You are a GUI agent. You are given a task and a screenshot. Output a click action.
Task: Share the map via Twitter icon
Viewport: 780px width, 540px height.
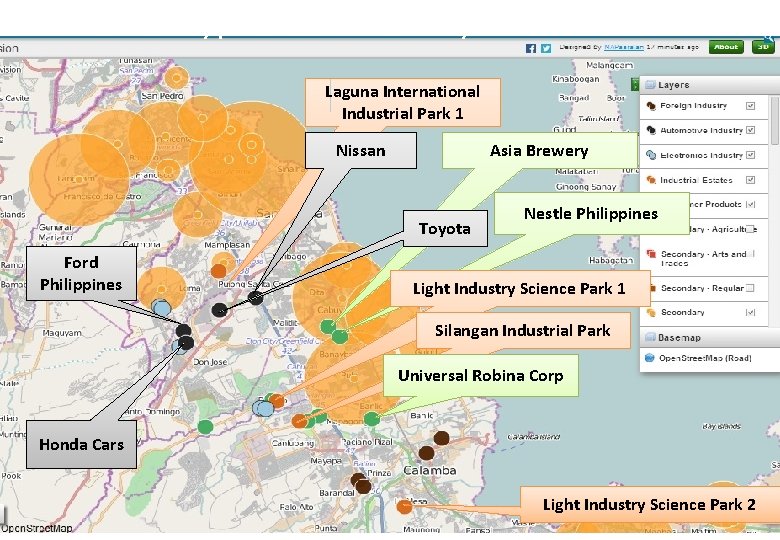click(x=546, y=48)
